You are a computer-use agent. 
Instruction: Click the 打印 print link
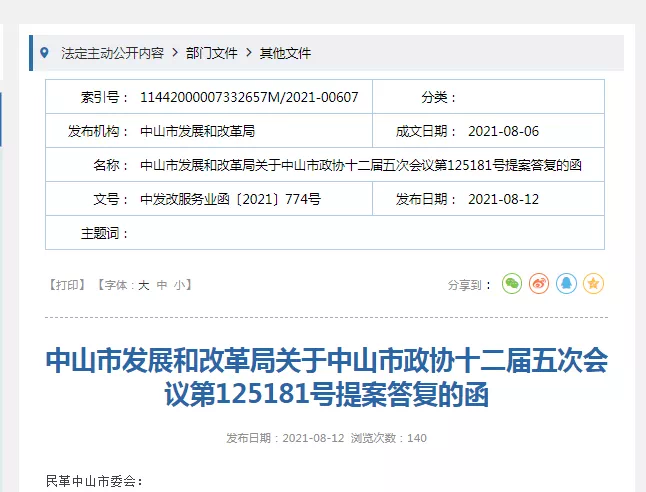coord(67,285)
